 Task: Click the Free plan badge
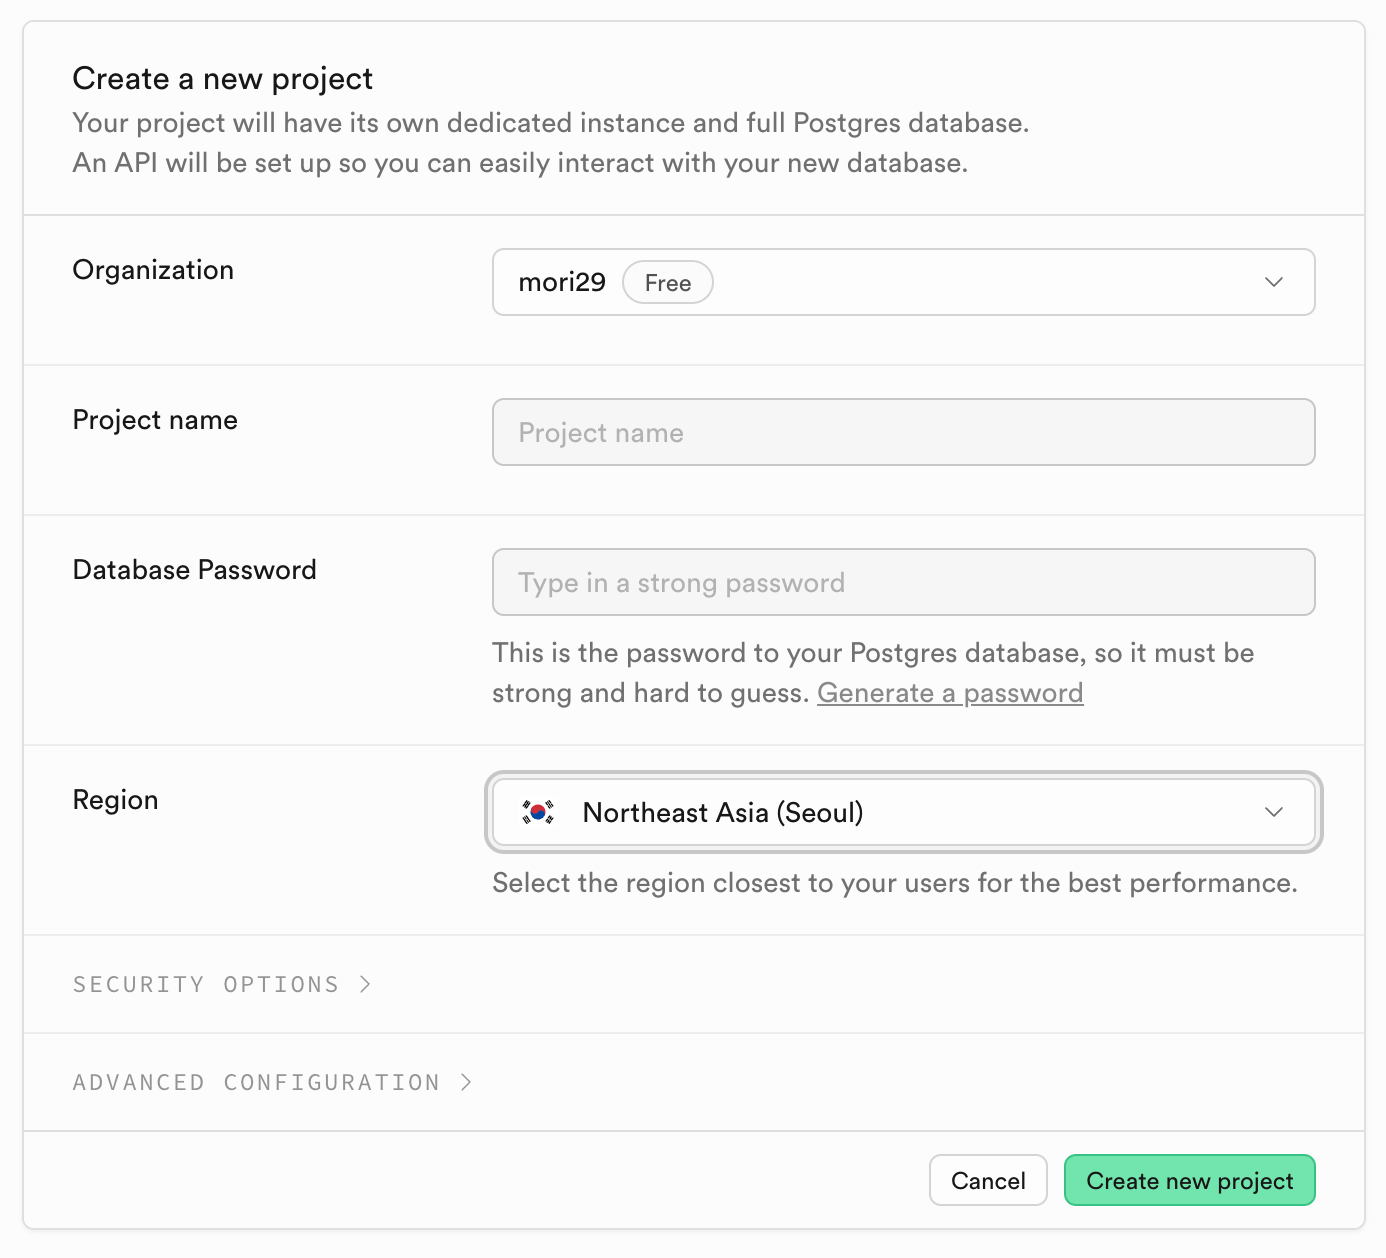click(x=667, y=283)
